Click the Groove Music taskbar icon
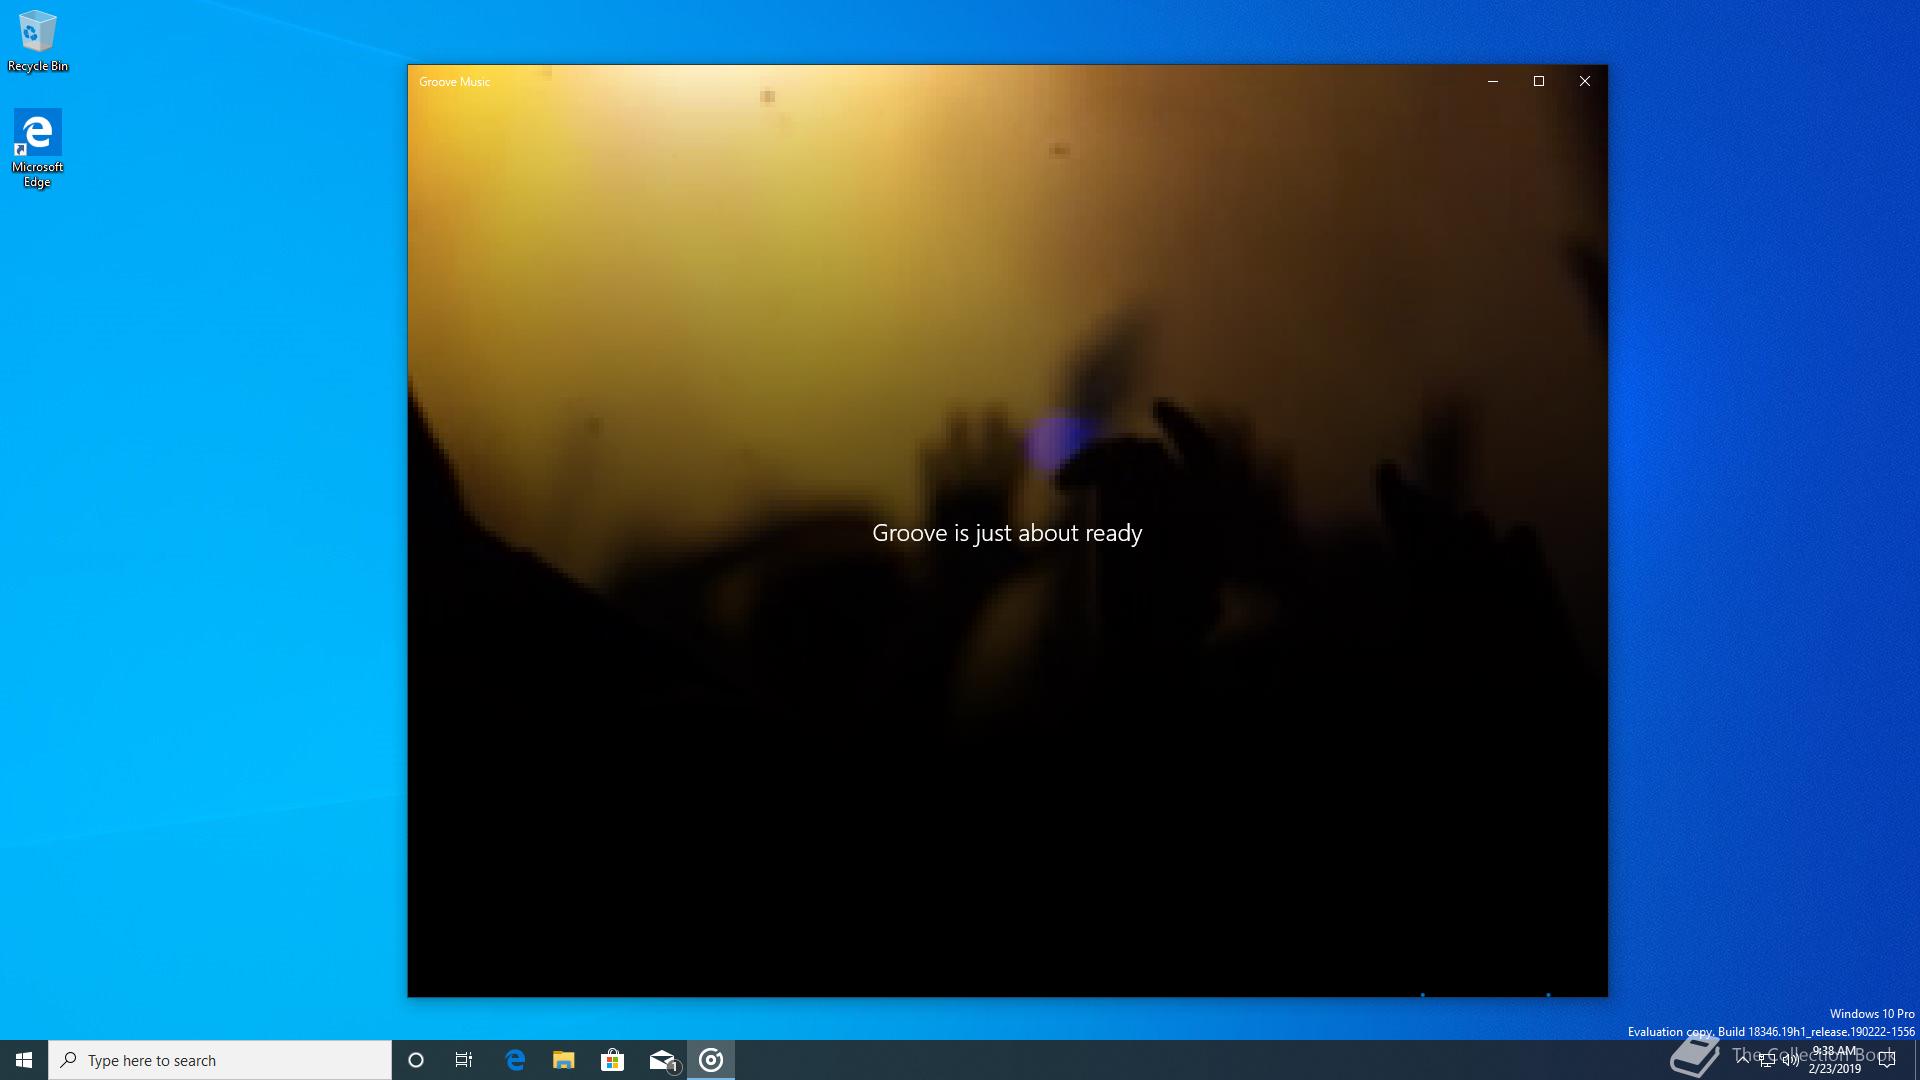Viewport: 1920px width, 1080px height. (x=711, y=1060)
